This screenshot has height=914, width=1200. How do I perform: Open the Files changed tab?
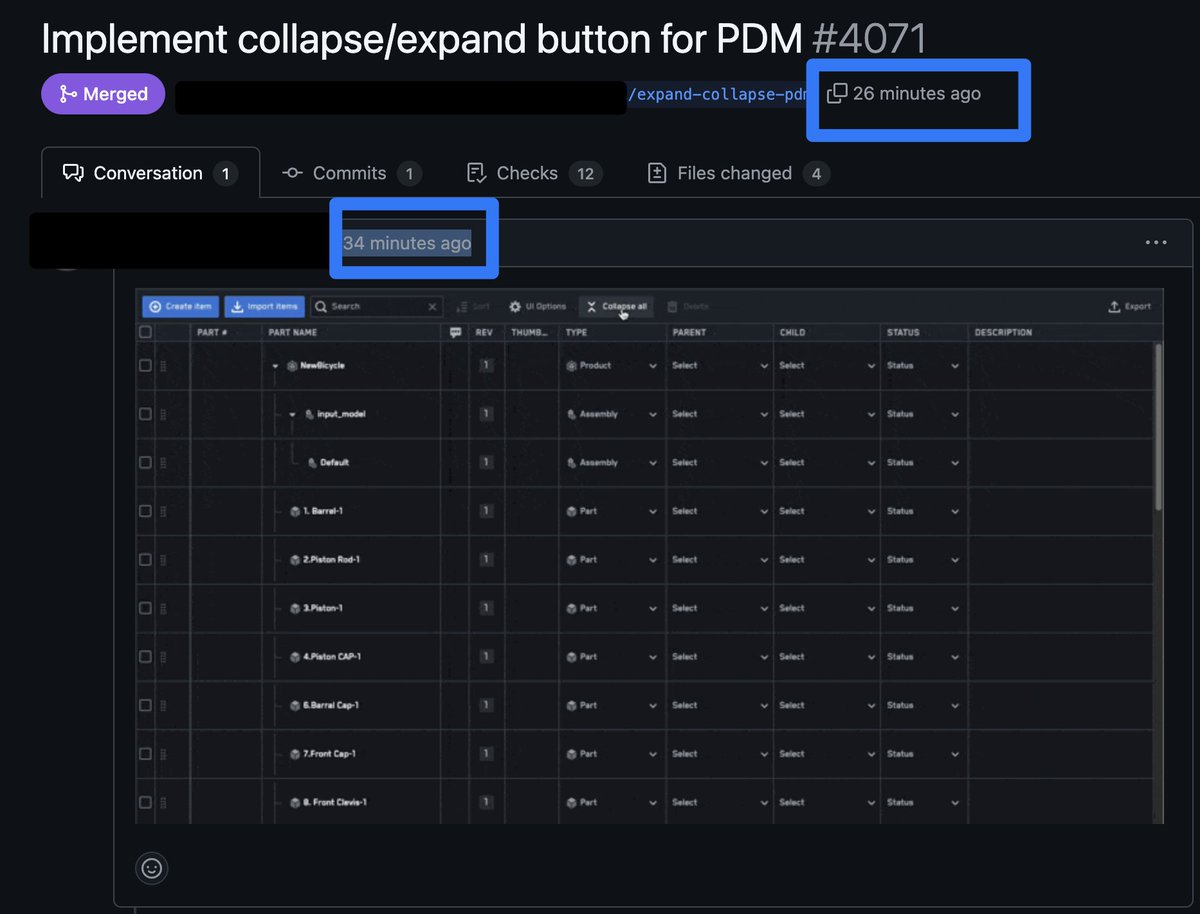click(738, 173)
